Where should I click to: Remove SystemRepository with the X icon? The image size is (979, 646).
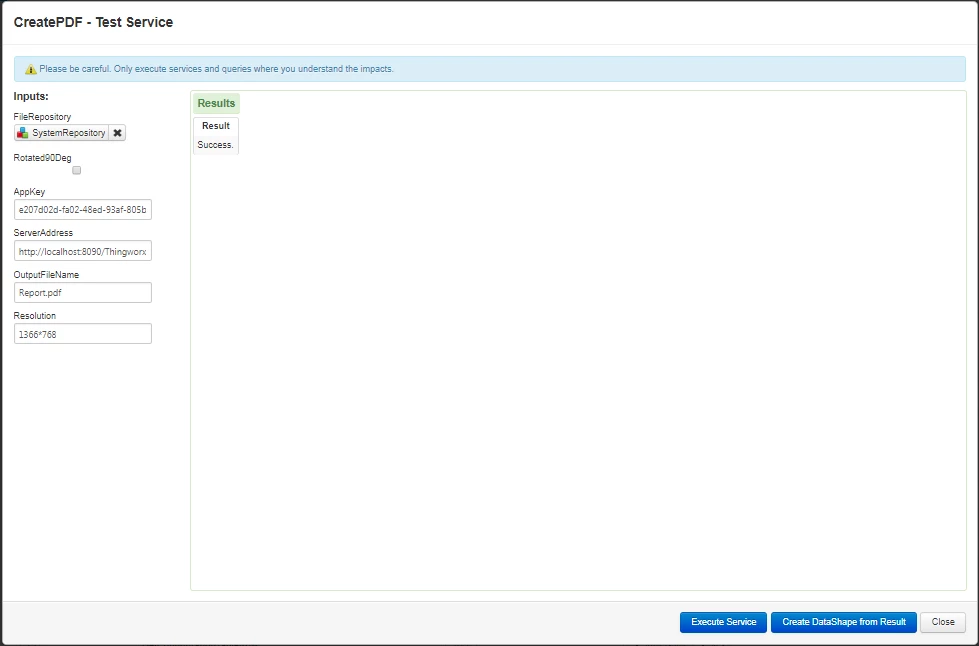tap(117, 133)
